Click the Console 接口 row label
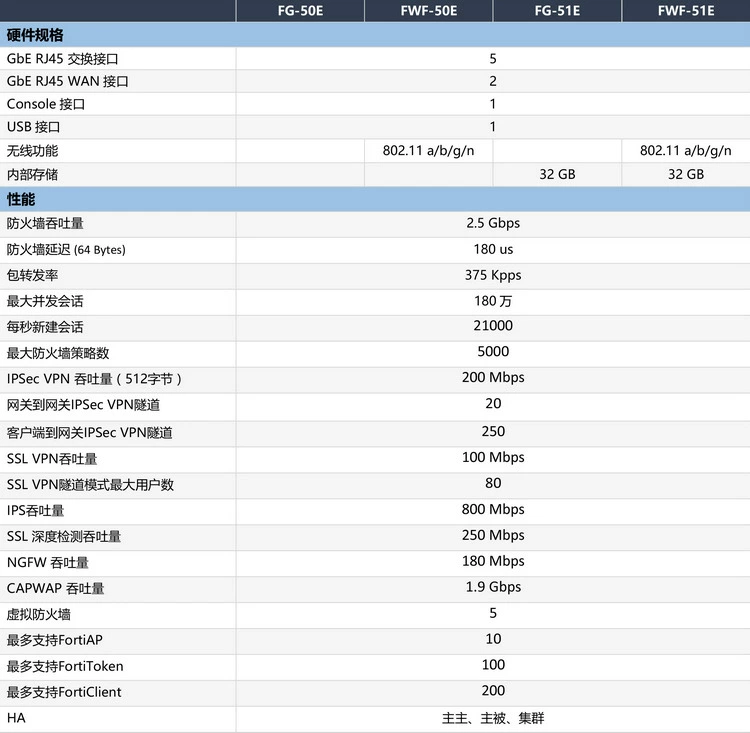This screenshot has height=733, width=750. point(46,104)
